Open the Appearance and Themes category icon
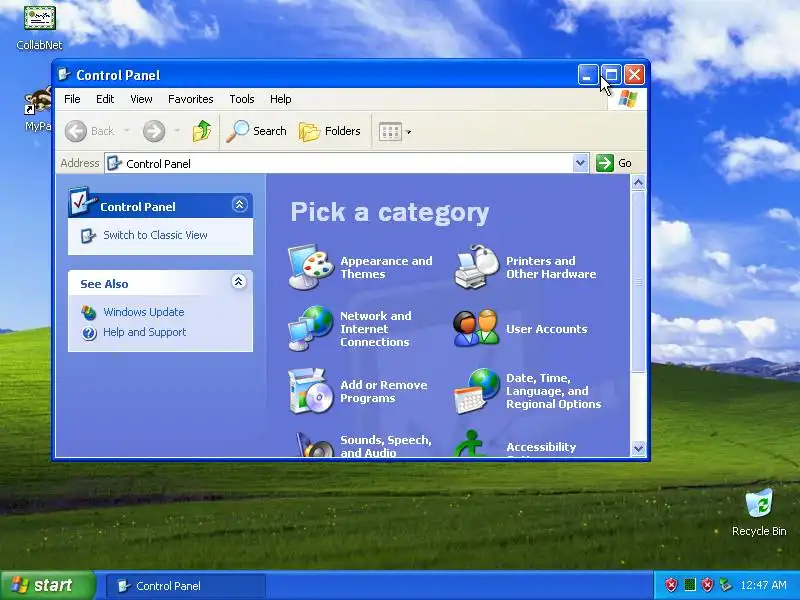The width and height of the screenshot is (800, 600). click(311, 267)
